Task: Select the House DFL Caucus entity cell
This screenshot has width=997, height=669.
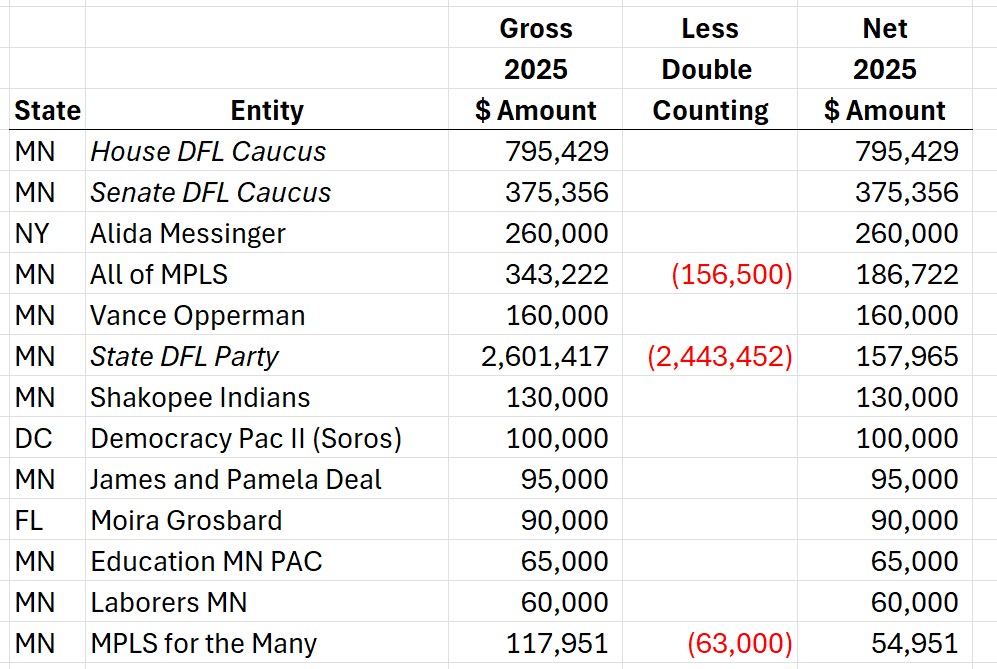Action: tap(266, 151)
